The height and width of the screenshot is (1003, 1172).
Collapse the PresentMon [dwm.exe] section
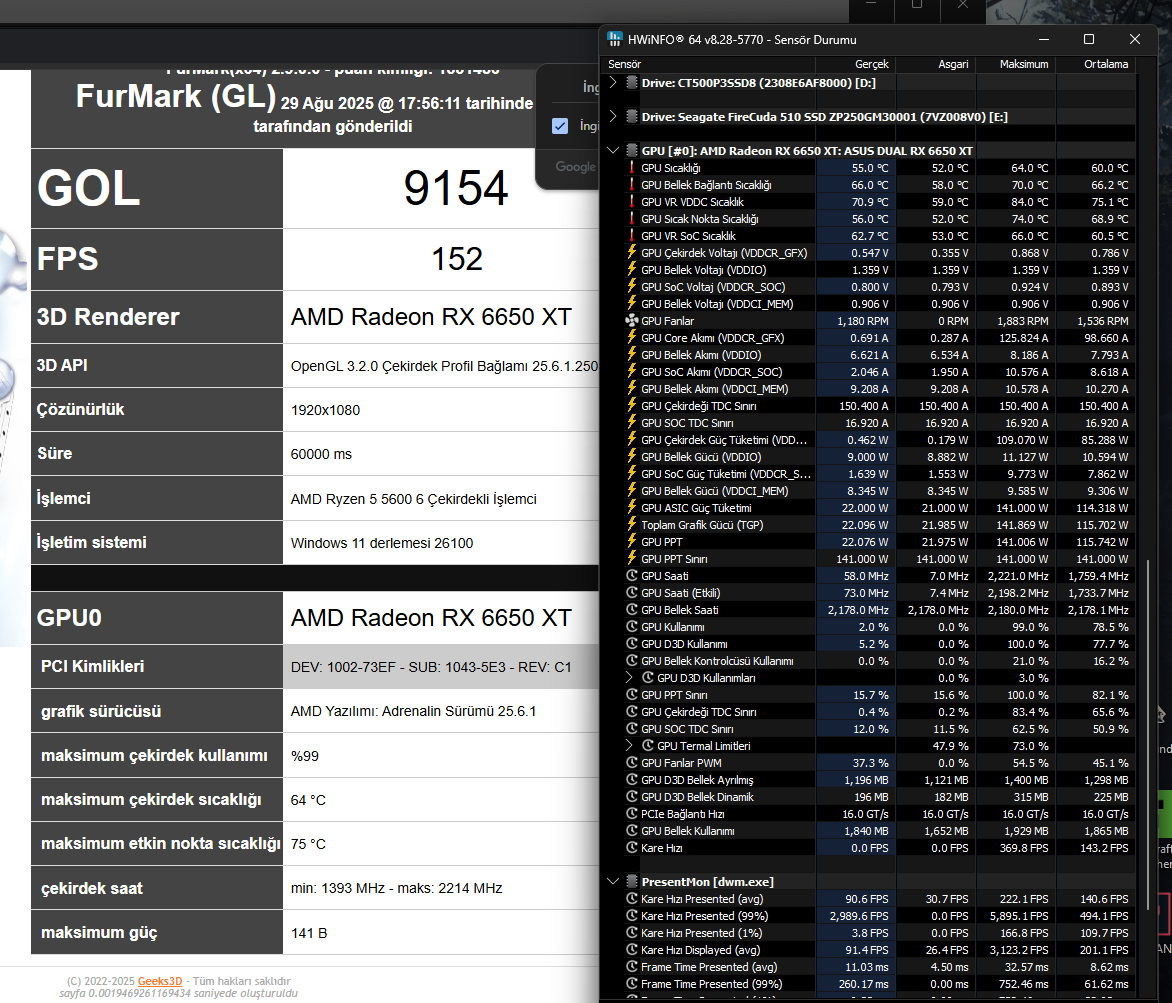coord(613,881)
